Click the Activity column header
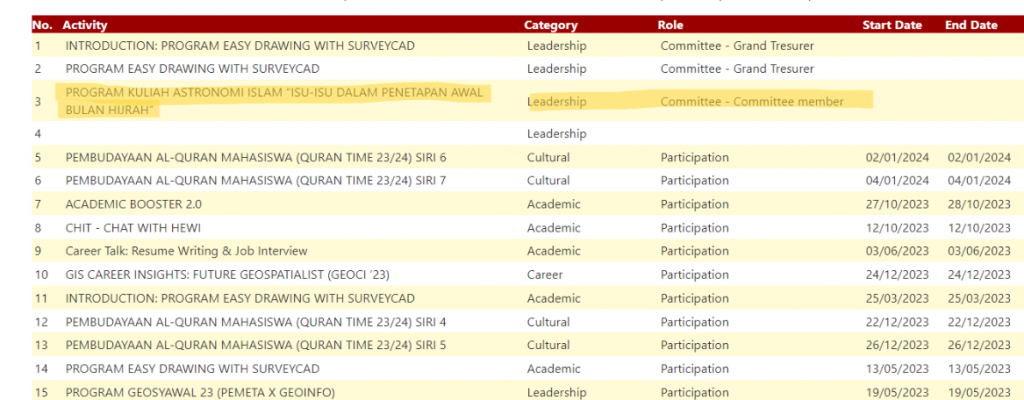Image resolution: width=1024 pixels, height=400 pixels. click(x=85, y=25)
